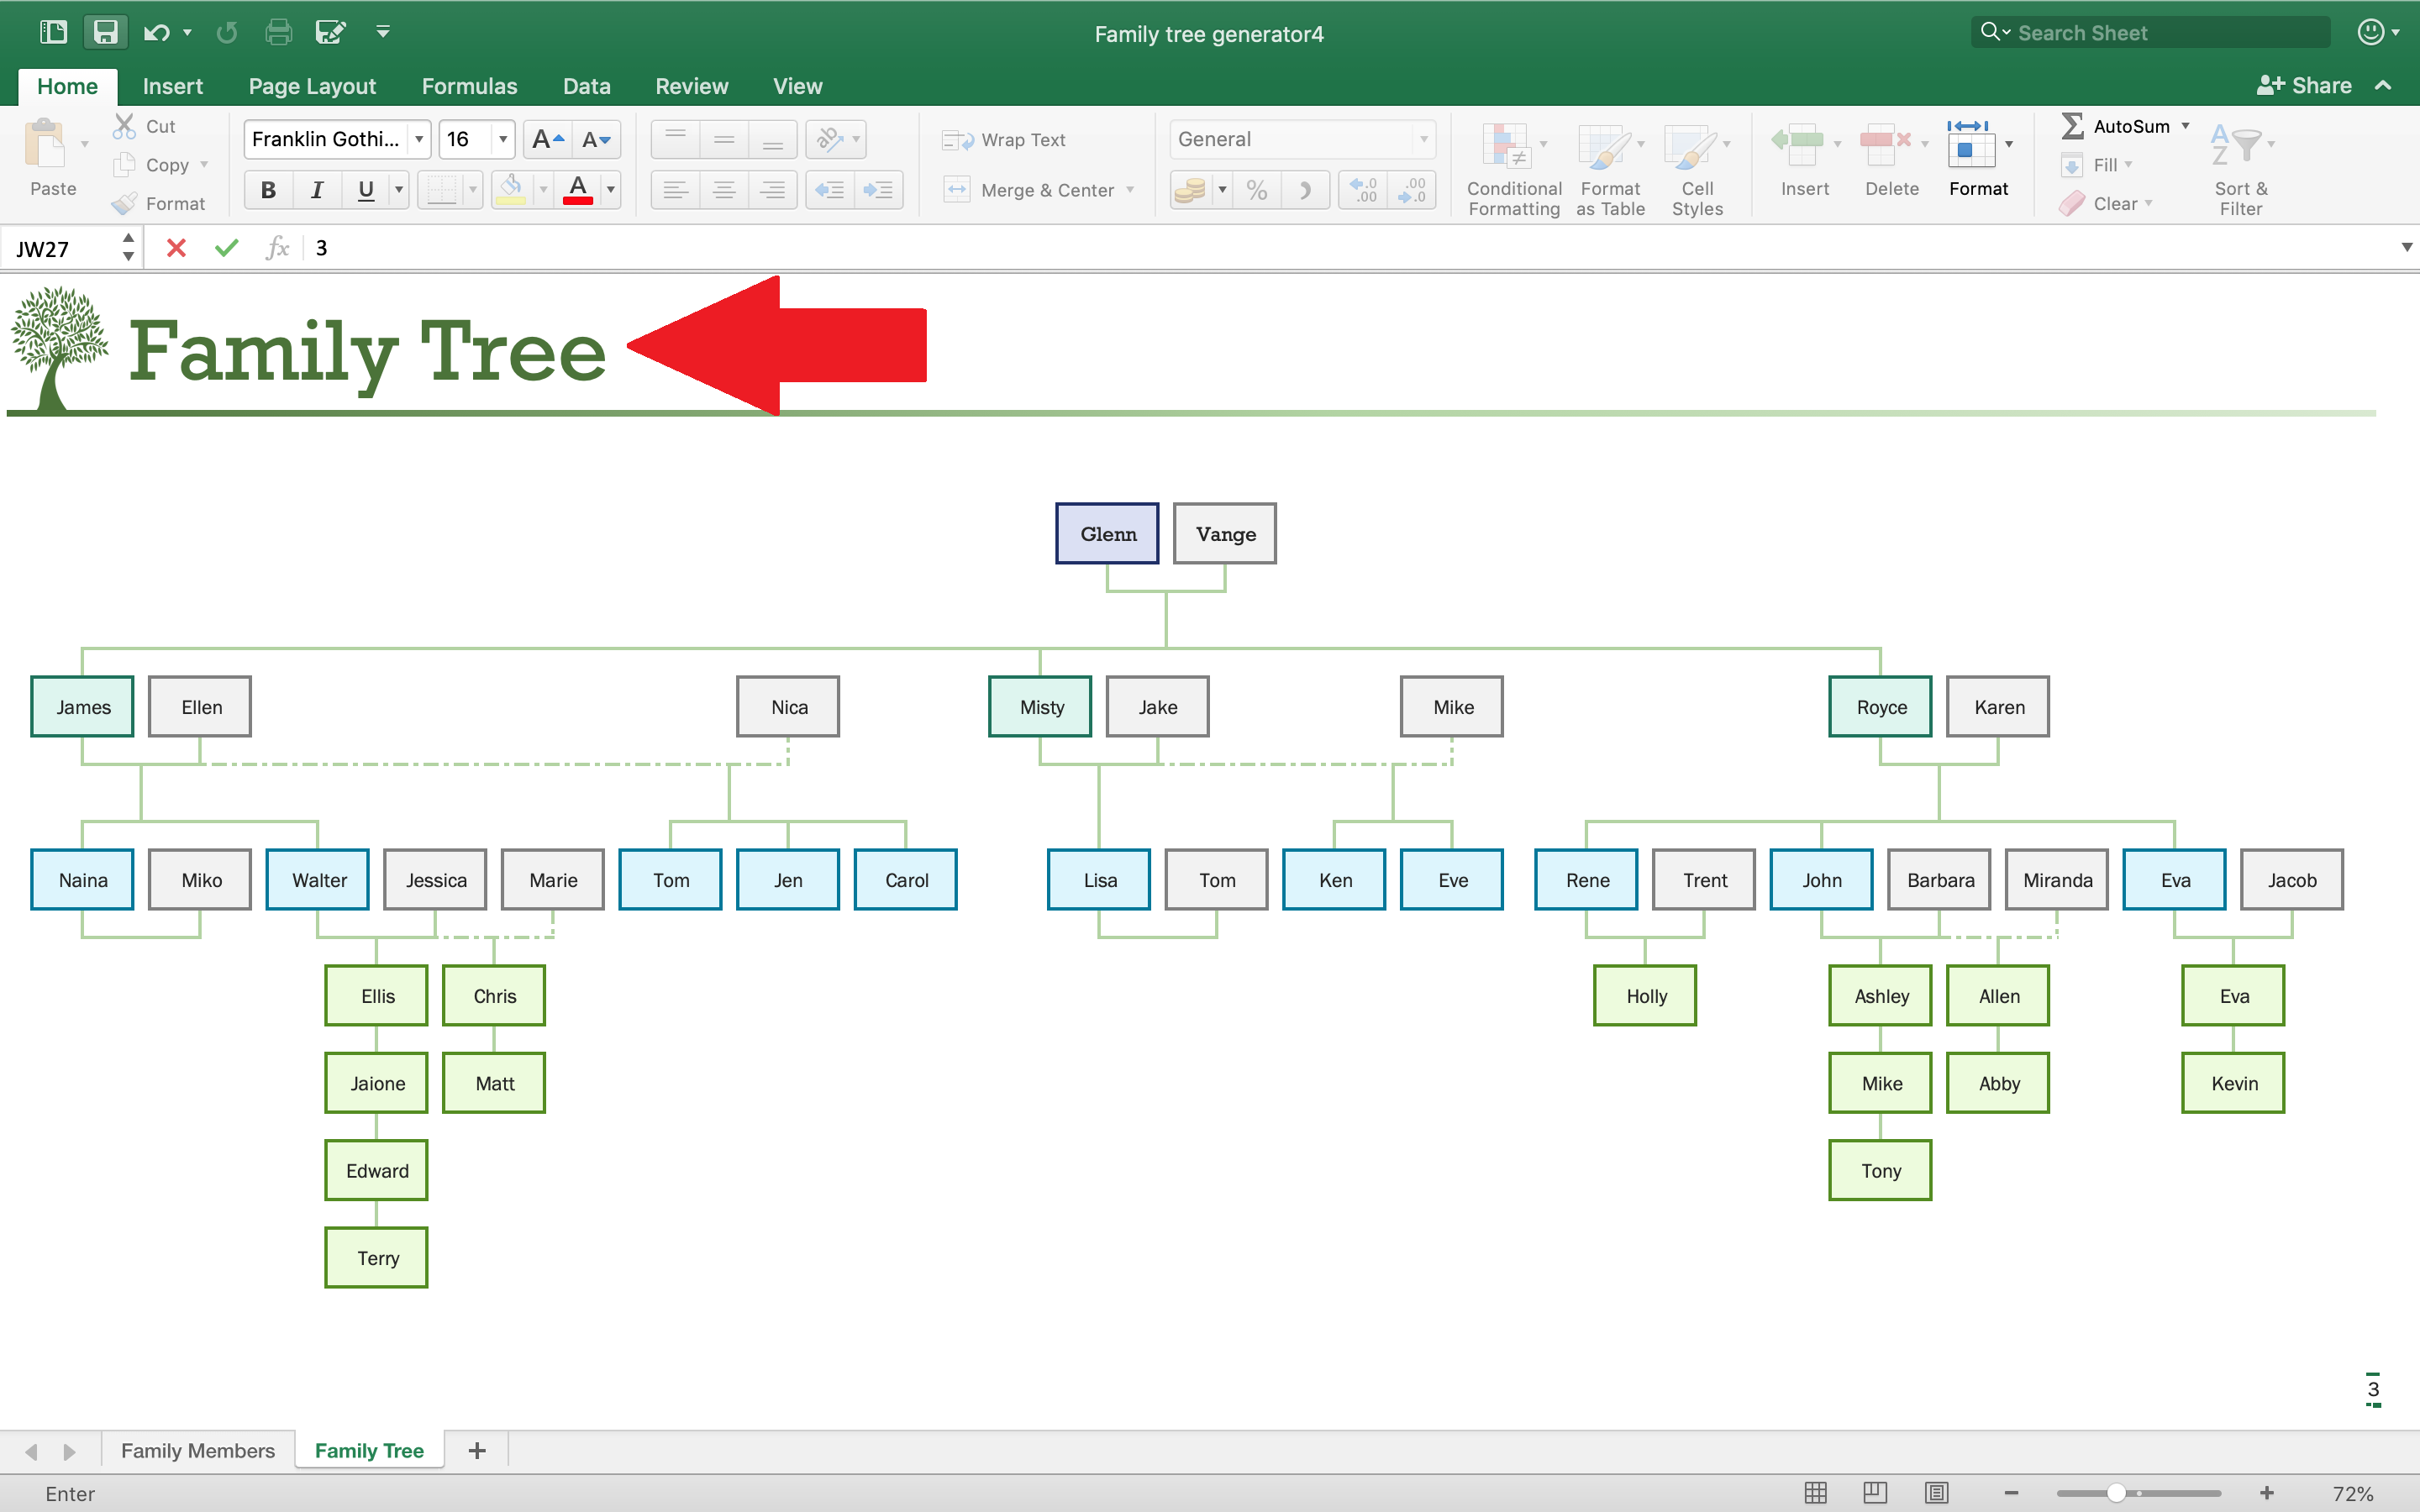Toggle bold formatting
This screenshot has width=2420, height=1512.
(x=267, y=189)
